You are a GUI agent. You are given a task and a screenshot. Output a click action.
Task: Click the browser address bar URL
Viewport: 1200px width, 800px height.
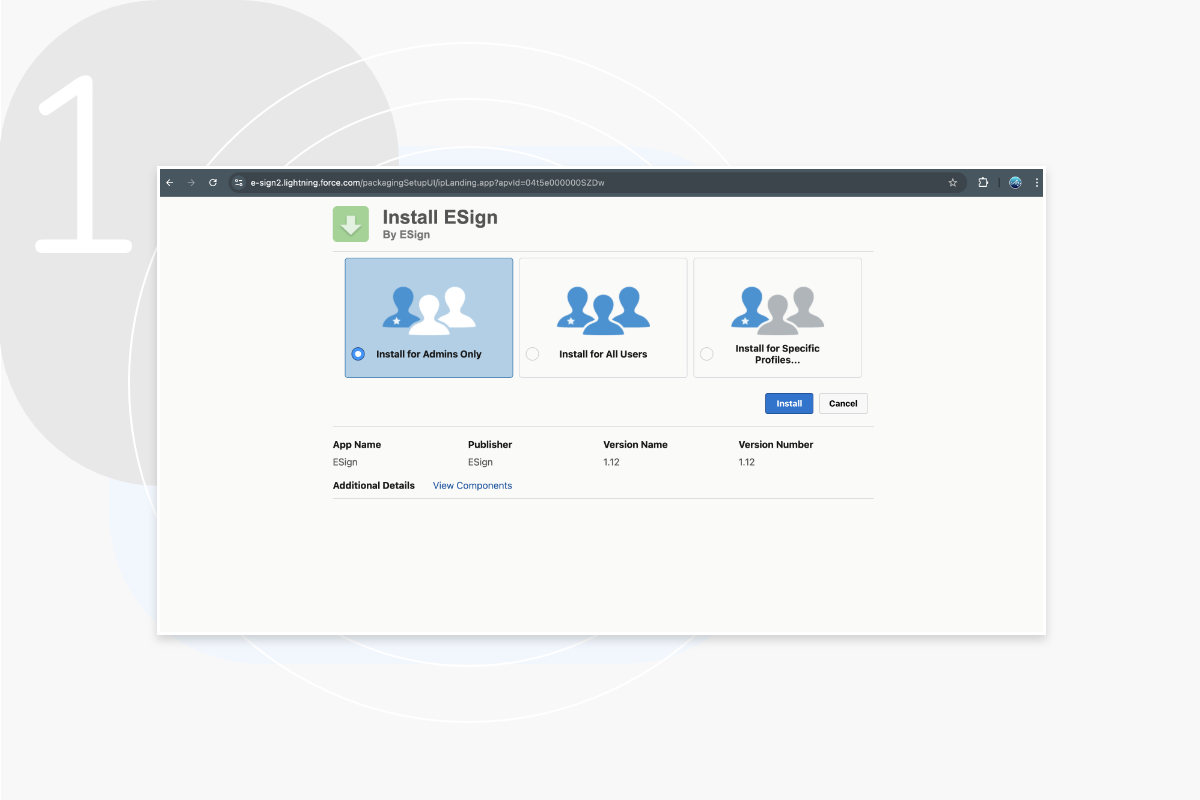pyautogui.click(x=427, y=183)
